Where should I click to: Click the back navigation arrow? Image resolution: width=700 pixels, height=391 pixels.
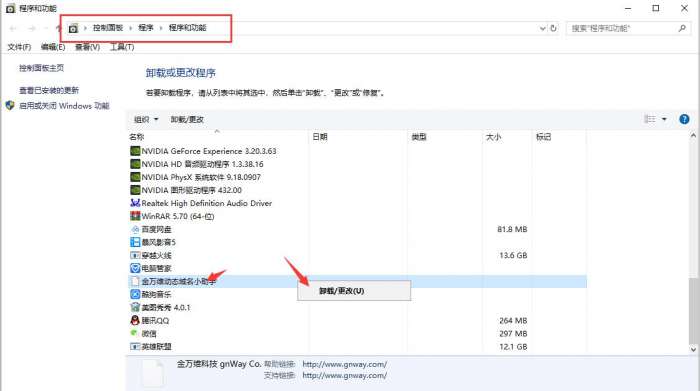pyautogui.click(x=13, y=28)
